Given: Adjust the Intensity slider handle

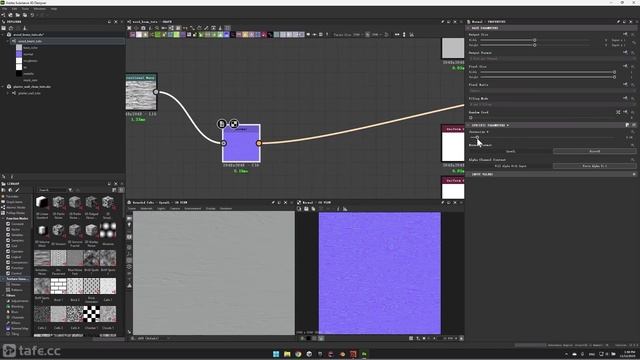Looking at the screenshot, I should (x=477, y=138).
